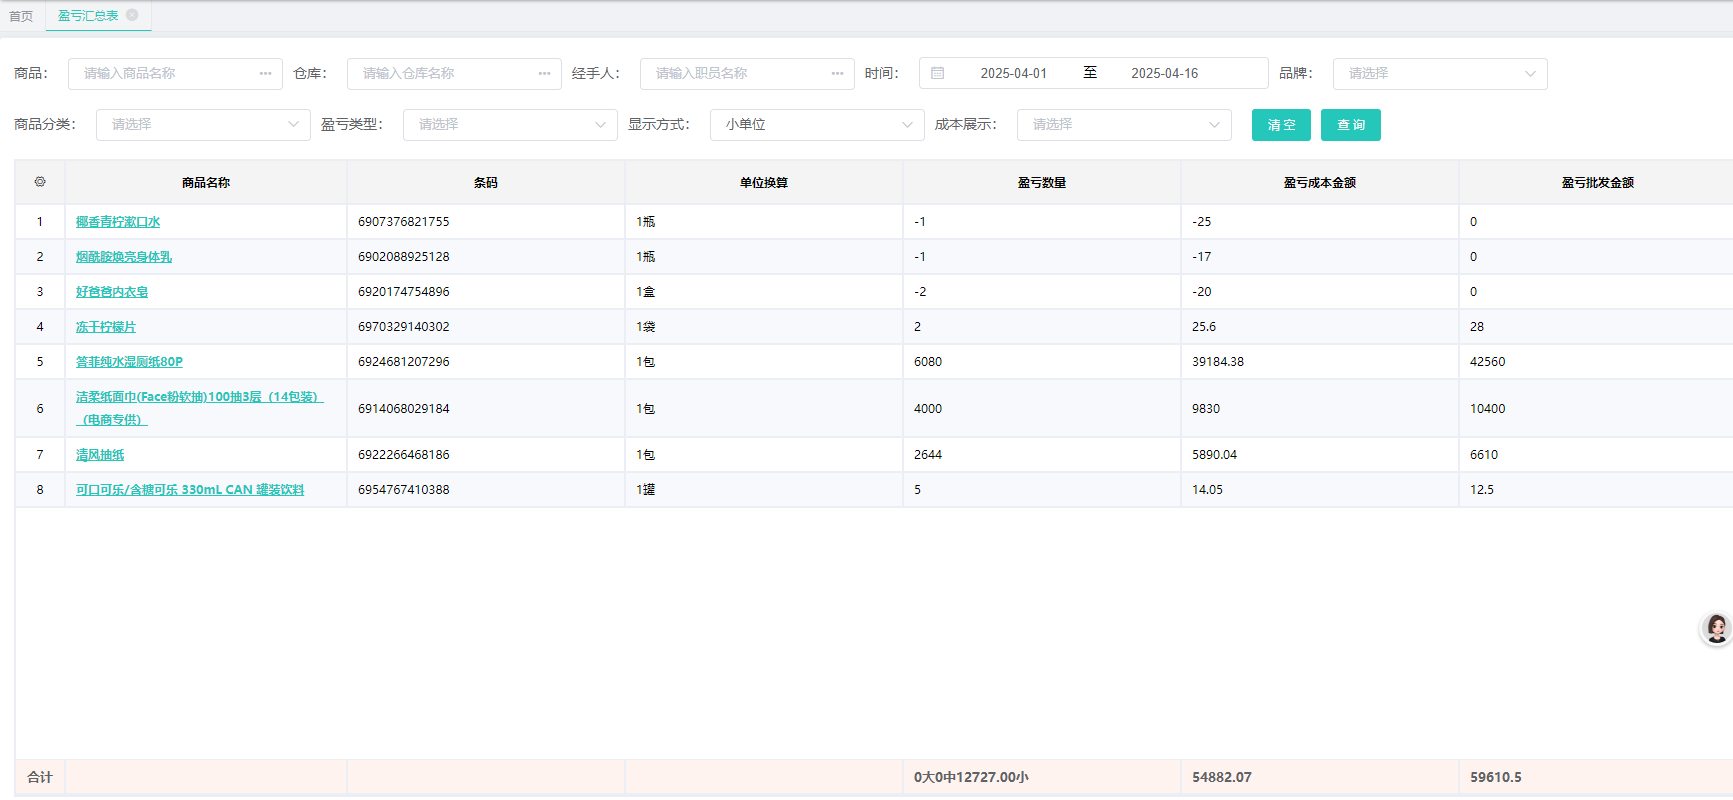Open the 椰香青柠漱口水 product link

tap(118, 222)
